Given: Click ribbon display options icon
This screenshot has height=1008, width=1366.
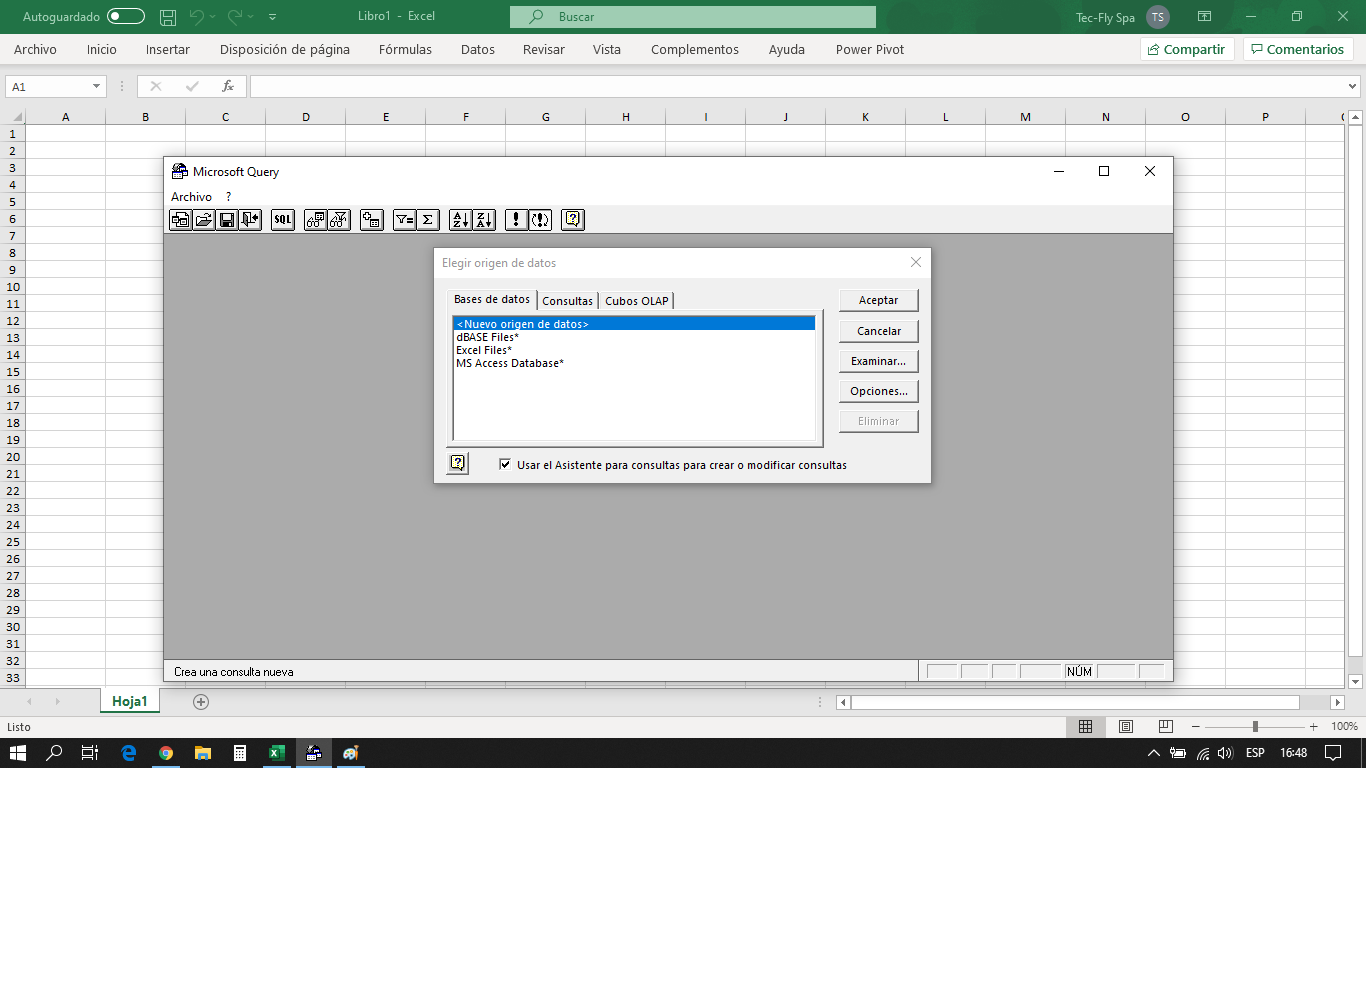Looking at the screenshot, I should click(x=1204, y=17).
